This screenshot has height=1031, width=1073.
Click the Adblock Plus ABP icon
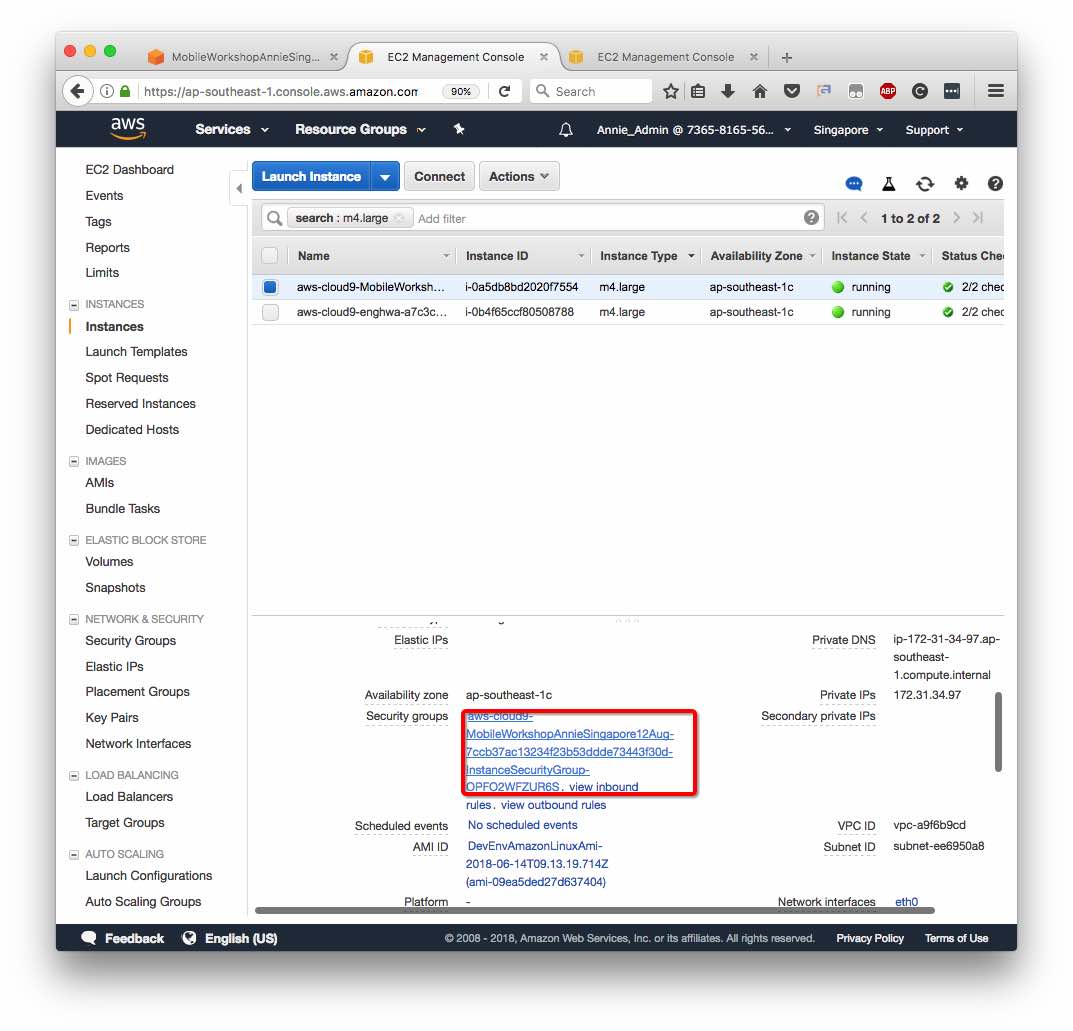pos(888,91)
